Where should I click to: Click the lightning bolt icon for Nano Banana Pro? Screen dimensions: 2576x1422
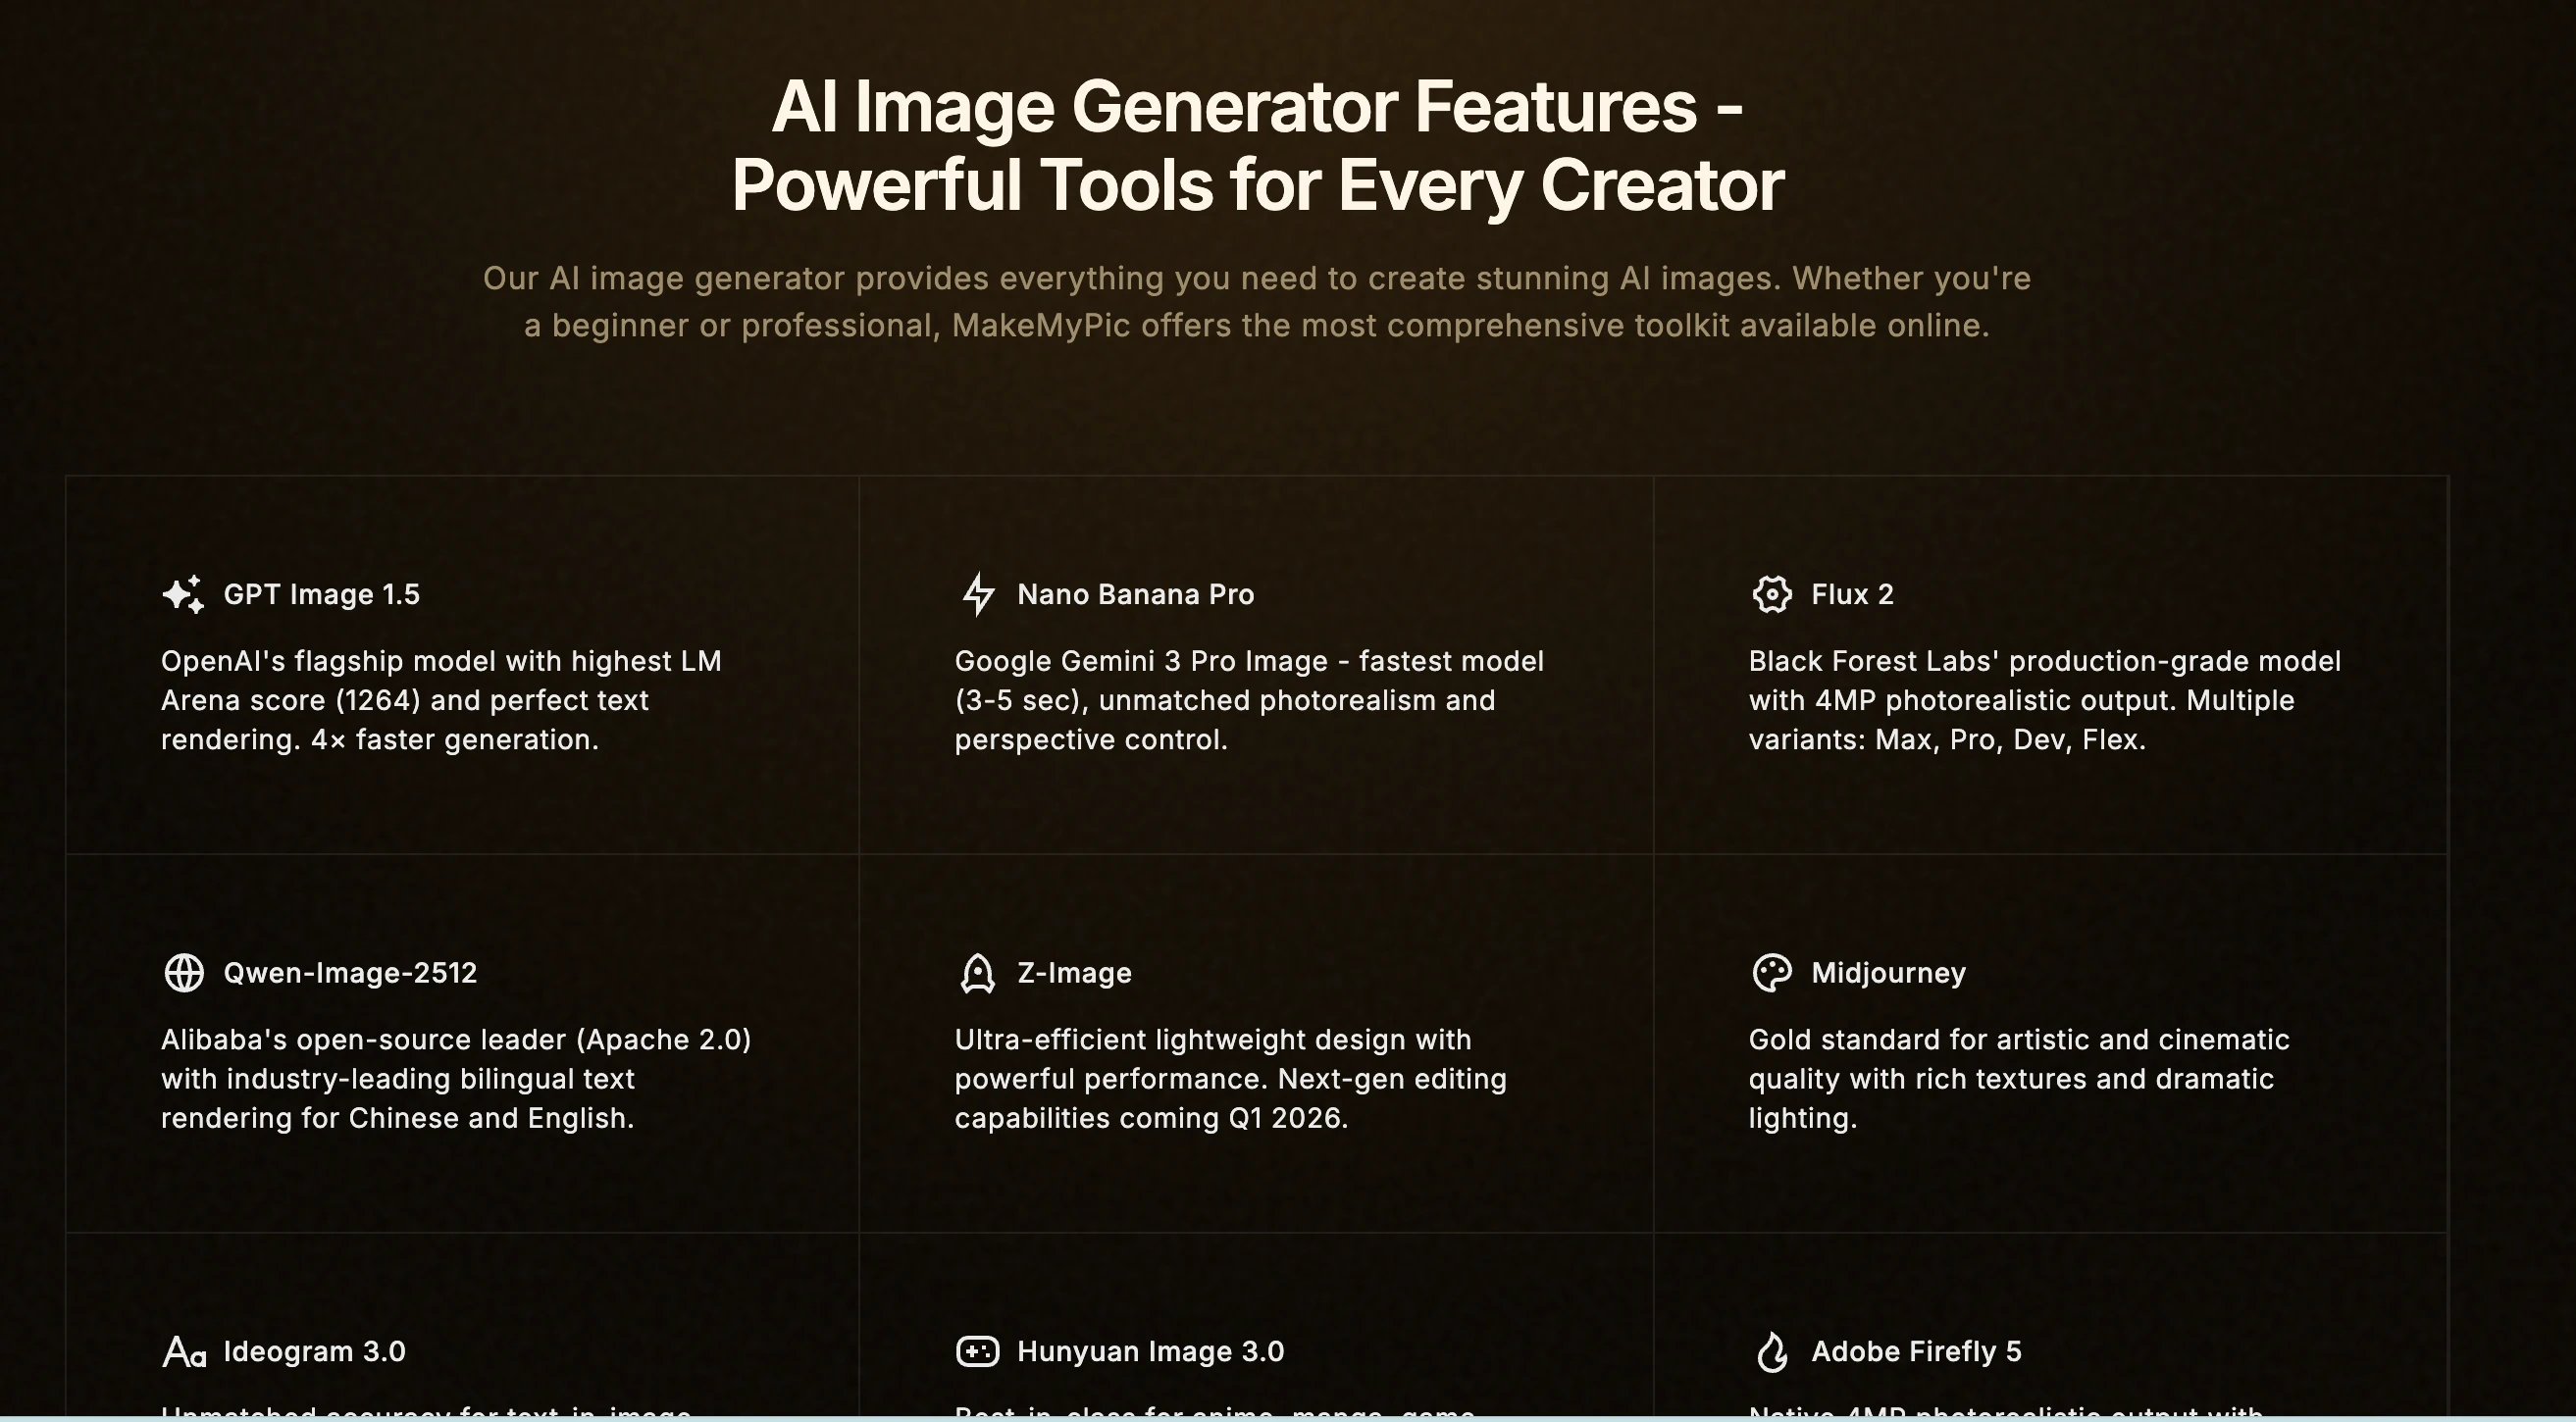point(977,594)
